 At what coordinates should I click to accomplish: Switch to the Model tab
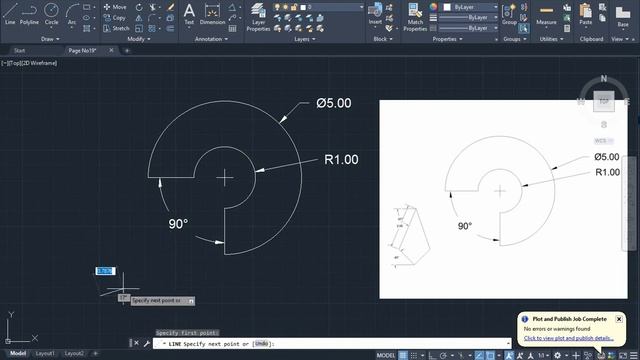pyautogui.click(x=18, y=353)
